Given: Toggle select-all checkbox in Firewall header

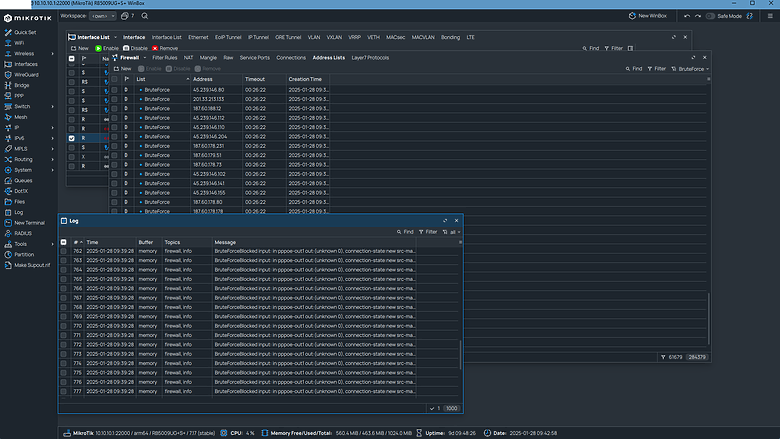Looking at the screenshot, I should tap(114, 79).
